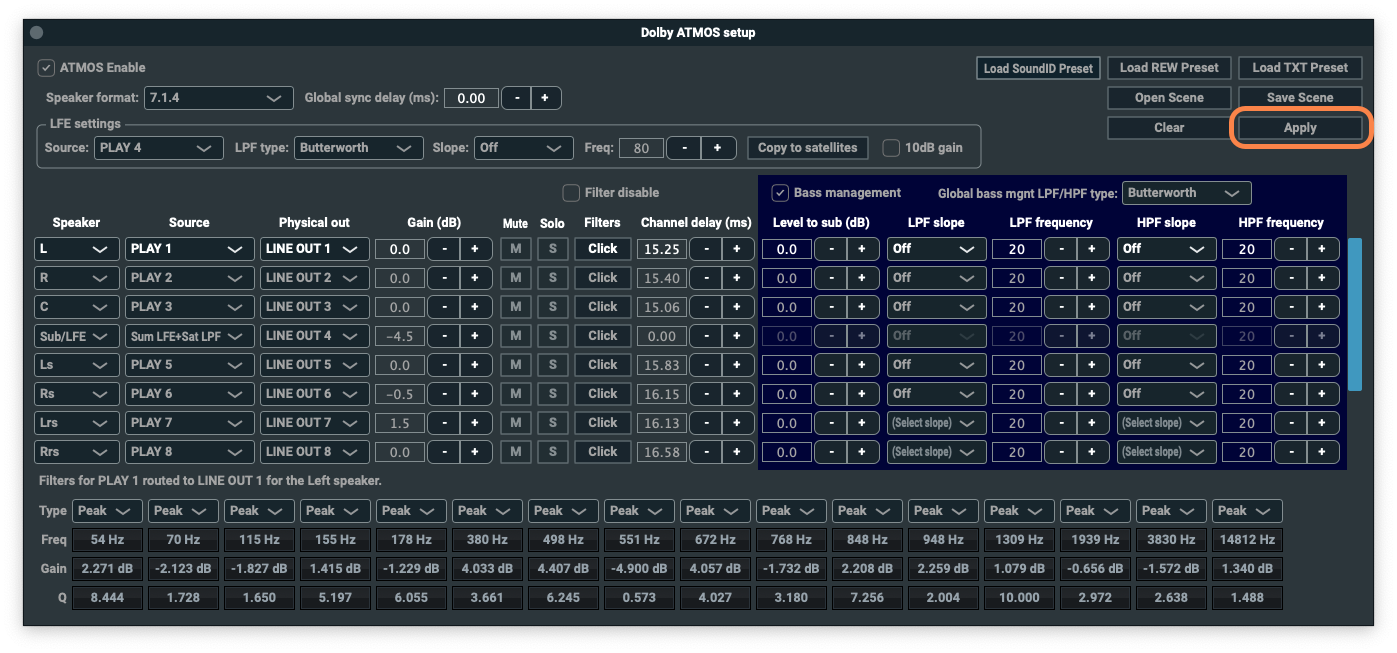
Task: Click the 1309 Hz frequency cell
Action: click(1019, 540)
